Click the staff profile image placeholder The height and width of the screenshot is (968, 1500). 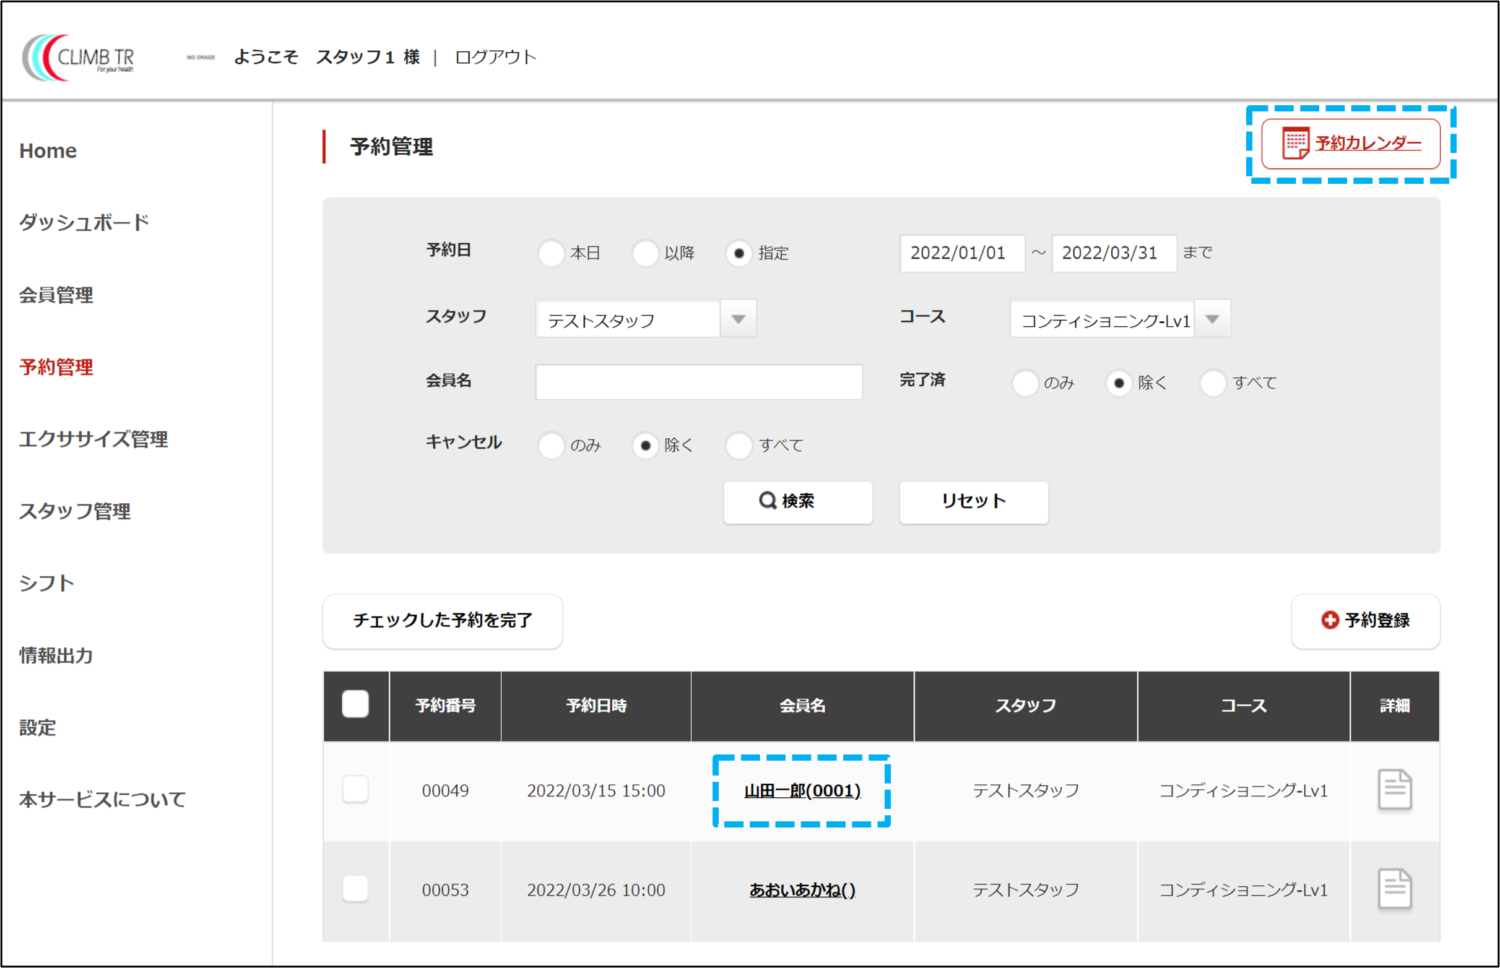(200, 57)
